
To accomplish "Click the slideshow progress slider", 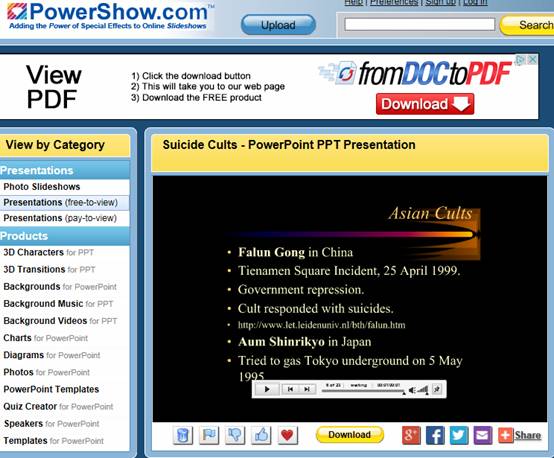I will coord(363,391).
